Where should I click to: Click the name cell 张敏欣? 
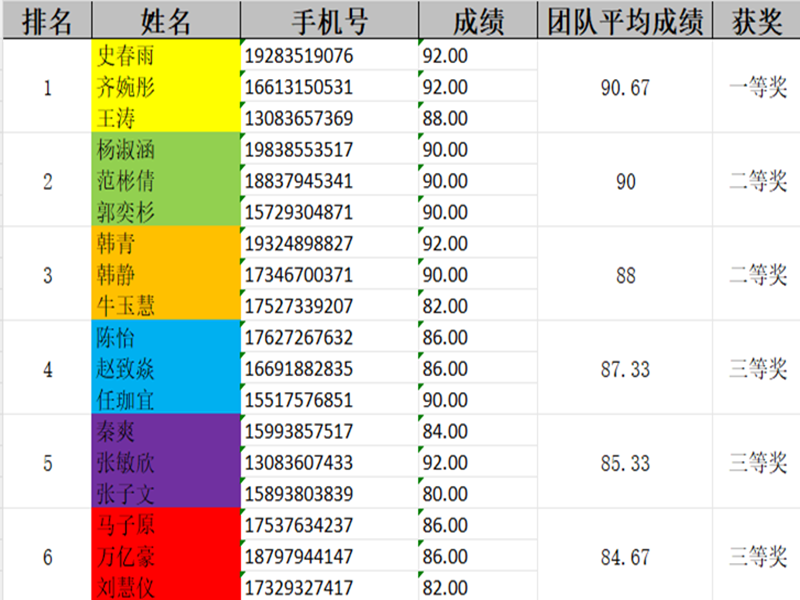click(x=166, y=462)
